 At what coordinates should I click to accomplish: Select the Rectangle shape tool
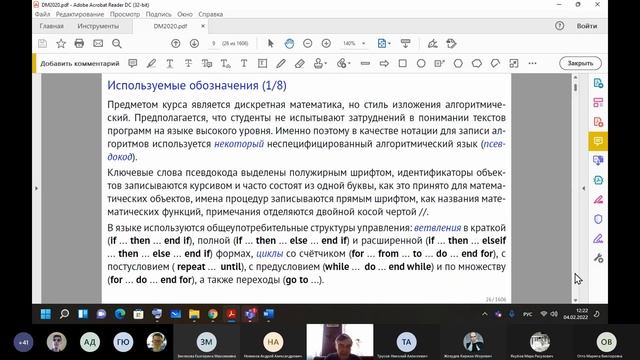point(402,63)
